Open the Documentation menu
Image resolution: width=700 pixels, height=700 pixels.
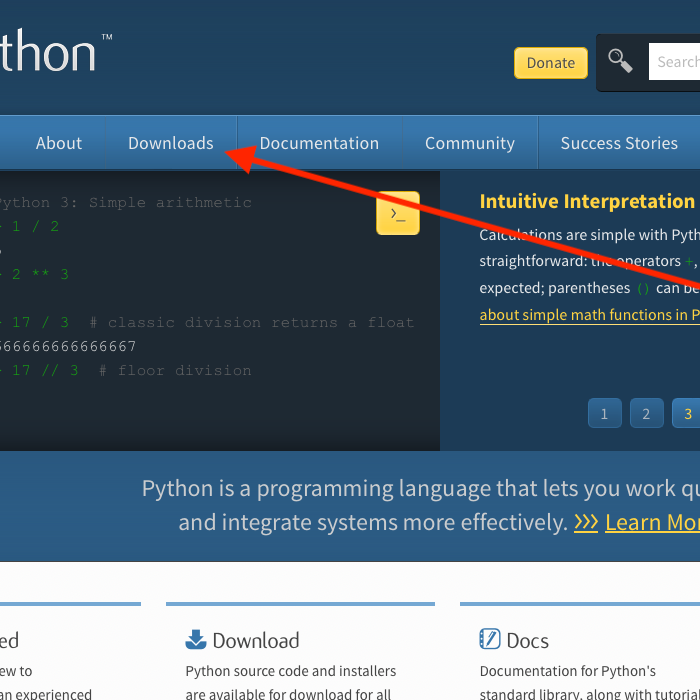[x=319, y=143]
